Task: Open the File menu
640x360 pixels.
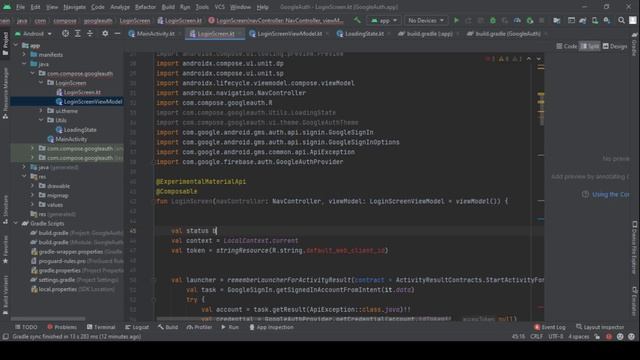Action: [x=20, y=7]
